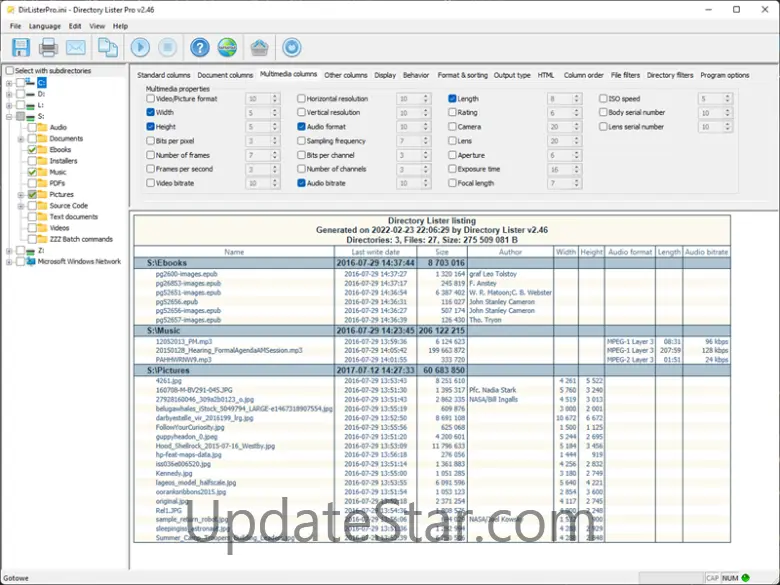
Task: Click the globe website toolbar icon
Action: click(x=227, y=48)
